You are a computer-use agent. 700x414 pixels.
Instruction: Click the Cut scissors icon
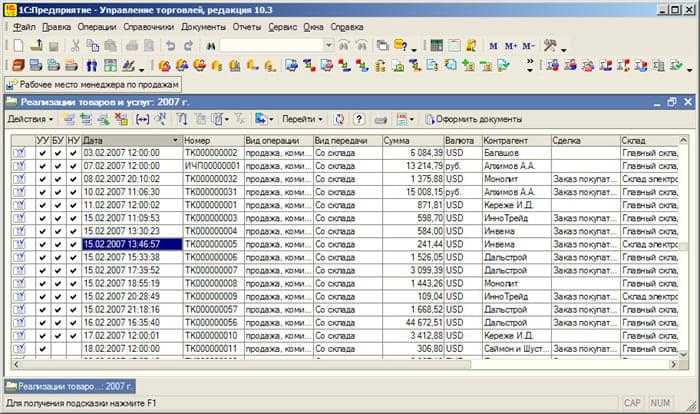click(75, 45)
